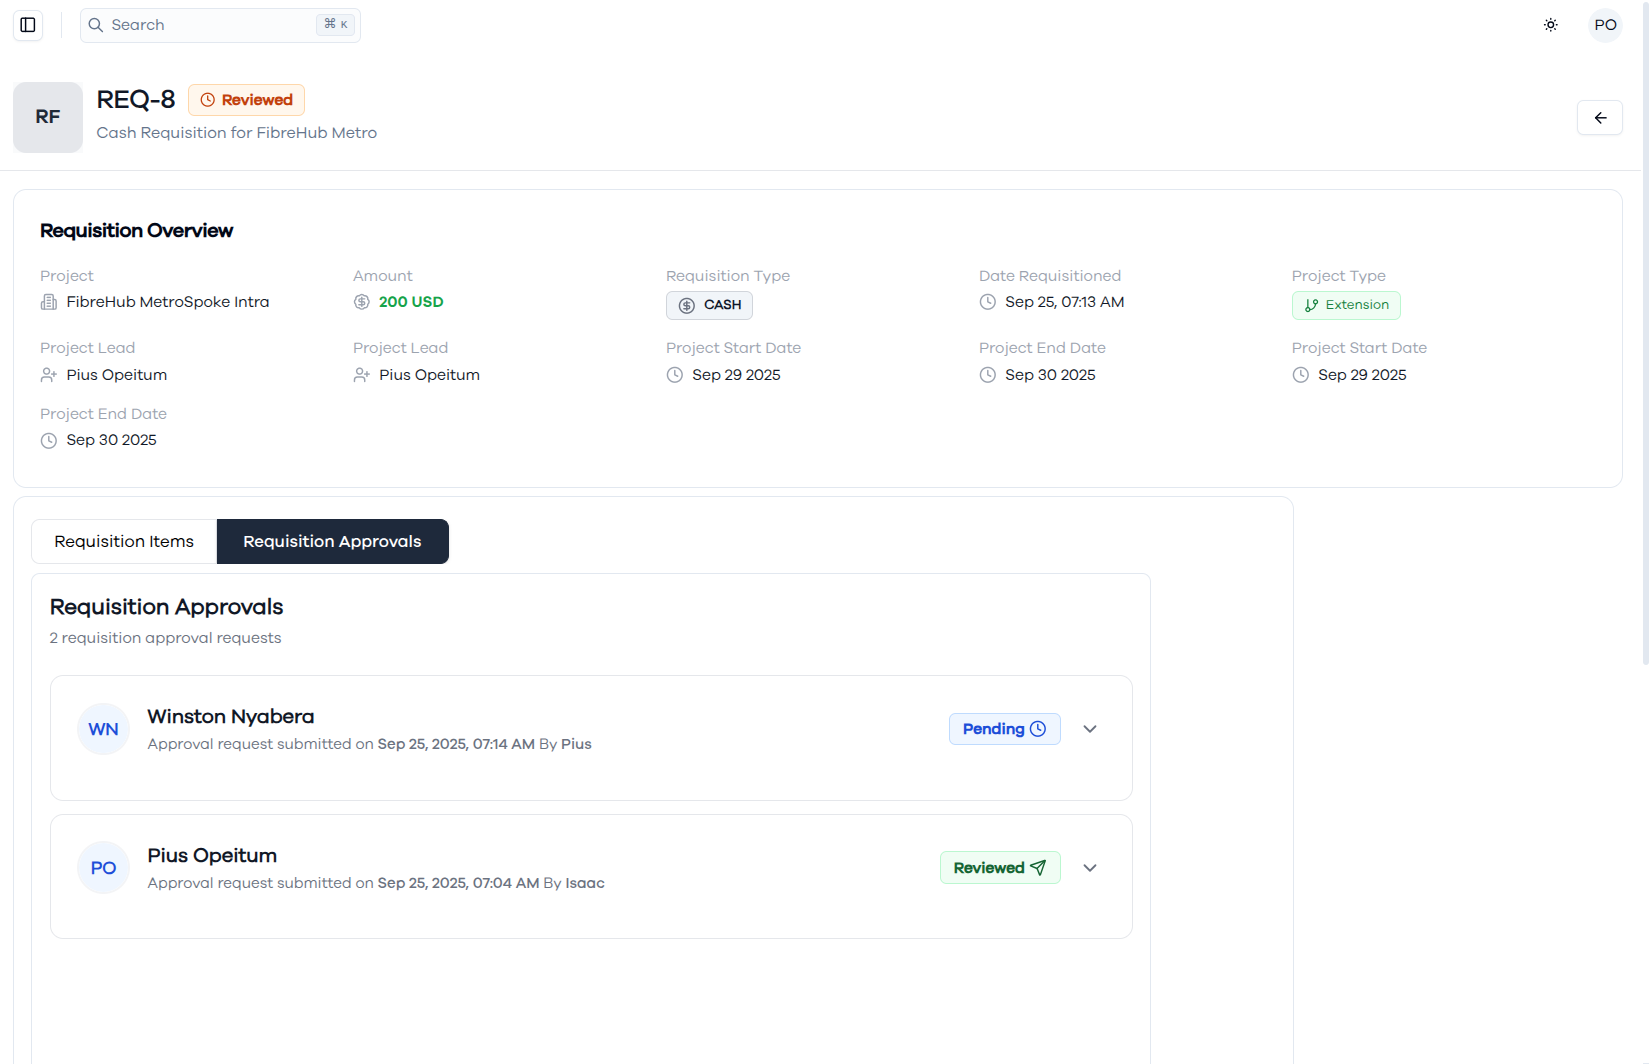Click the CASH requisition type badge

(709, 305)
